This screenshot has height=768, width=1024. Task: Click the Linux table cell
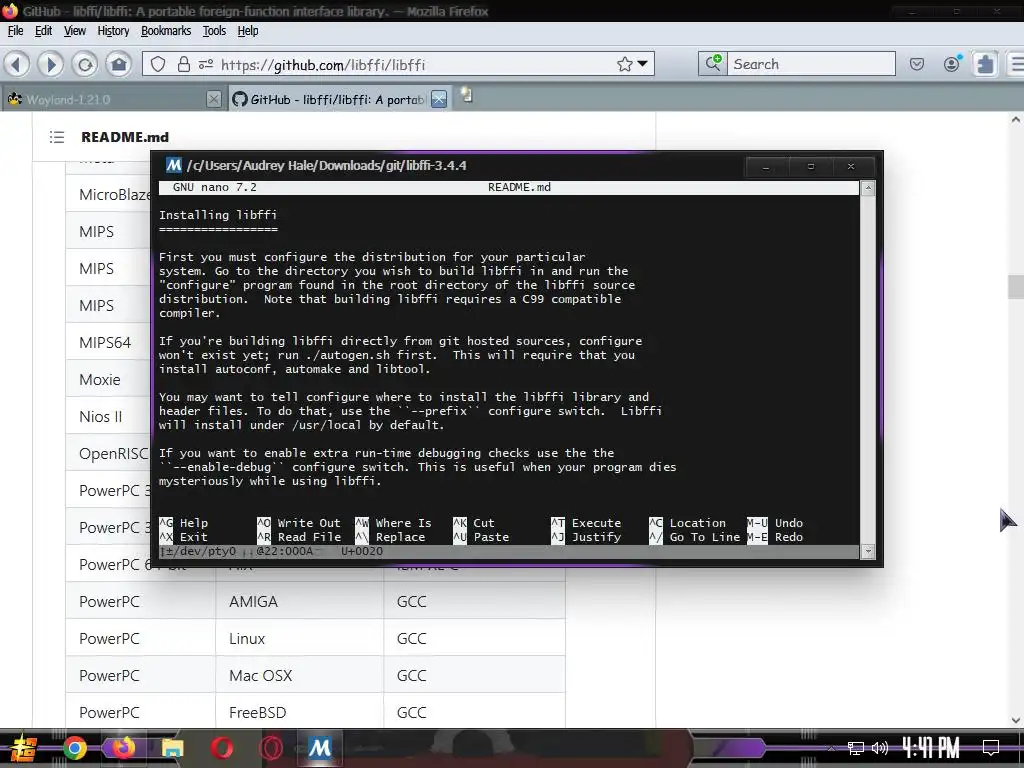coord(300,638)
